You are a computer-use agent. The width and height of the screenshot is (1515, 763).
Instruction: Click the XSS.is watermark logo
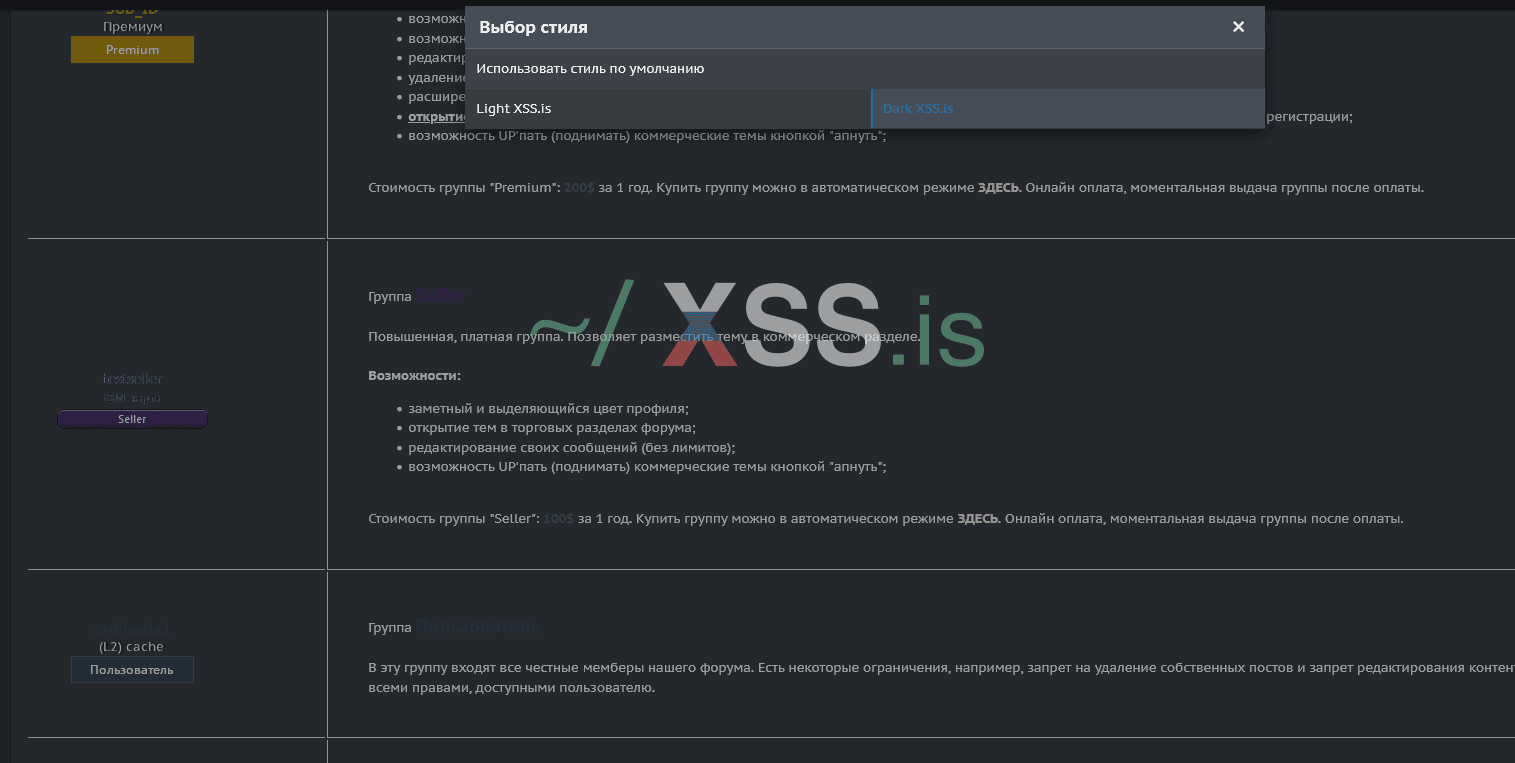[x=757, y=323]
